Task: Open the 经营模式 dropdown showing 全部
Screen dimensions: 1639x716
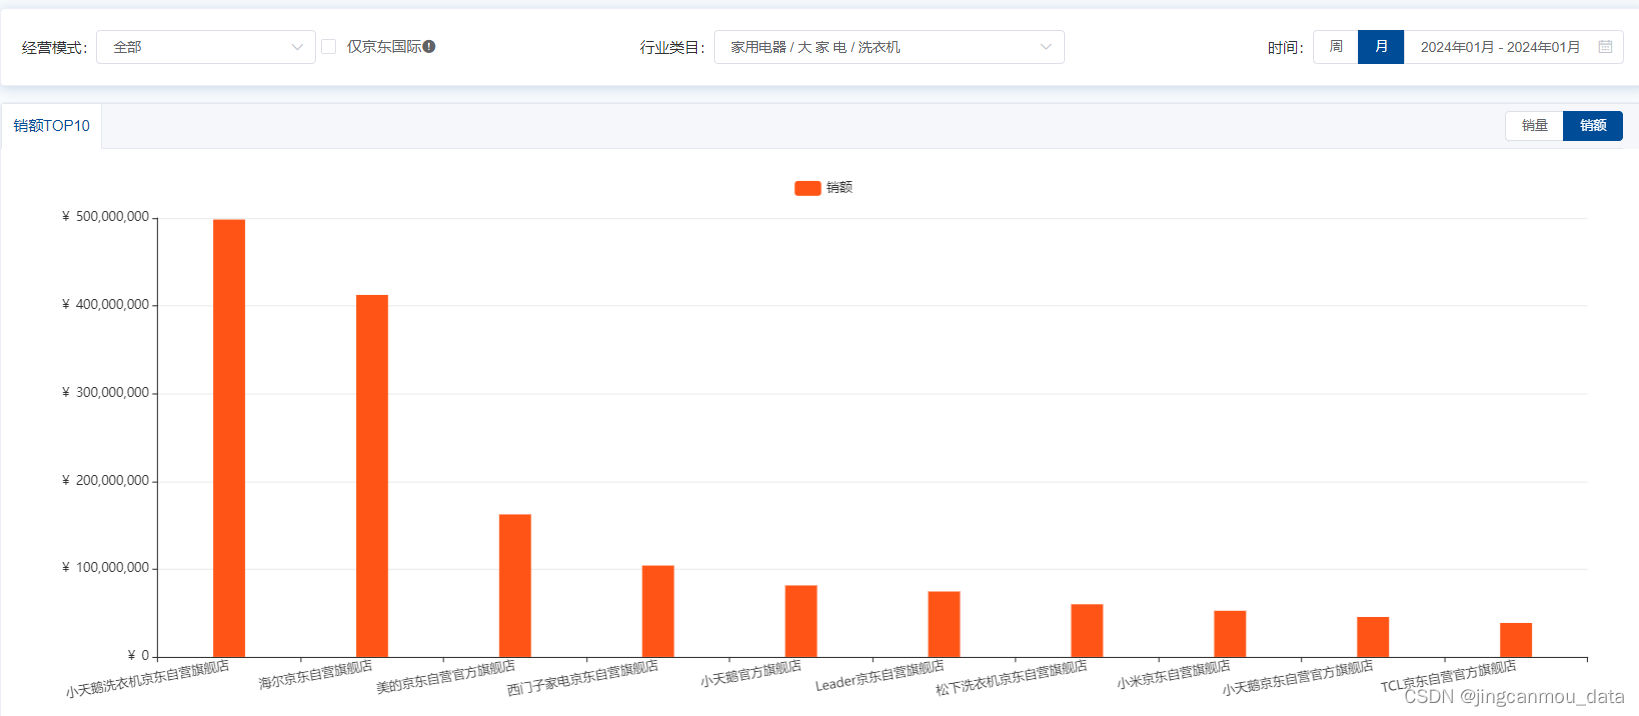Action: (x=206, y=47)
